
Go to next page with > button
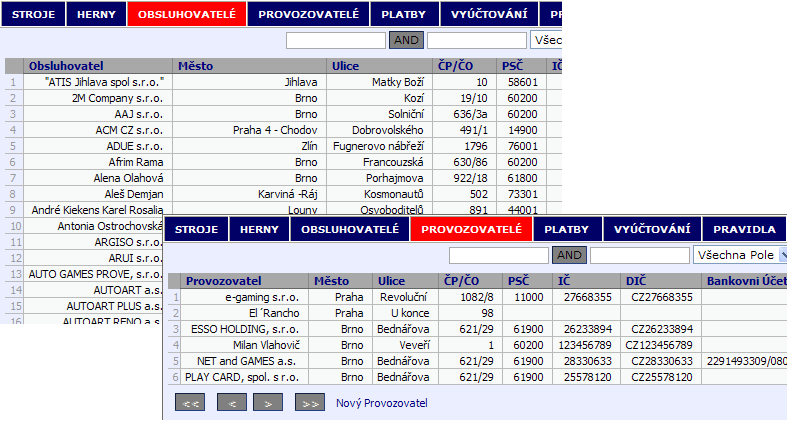coord(268,403)
